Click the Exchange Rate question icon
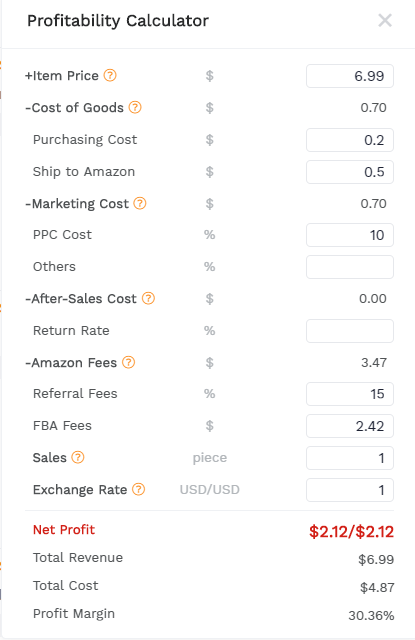415x640 pixels. pos(139,489)
